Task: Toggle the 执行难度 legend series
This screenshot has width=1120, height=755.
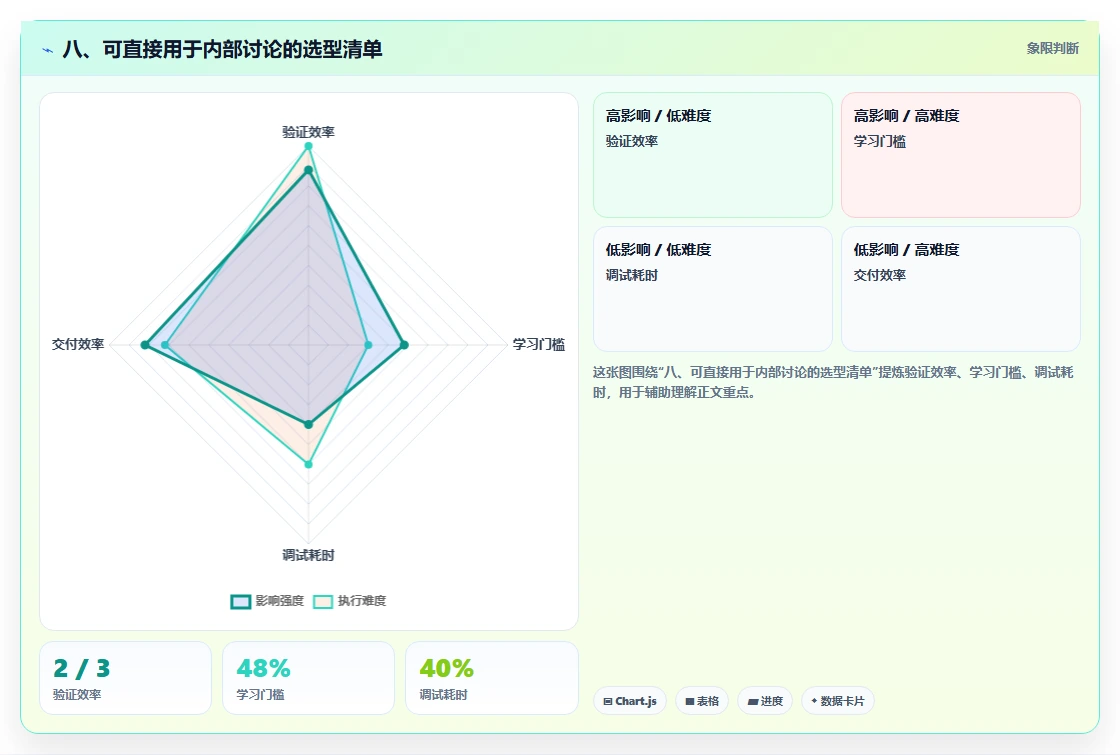Action: [350, 601]
